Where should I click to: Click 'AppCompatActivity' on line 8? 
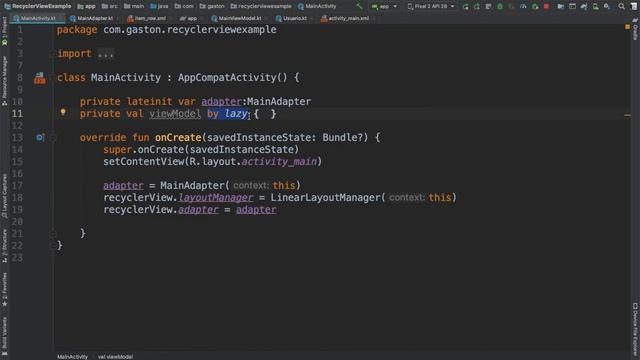pos(227,78)
